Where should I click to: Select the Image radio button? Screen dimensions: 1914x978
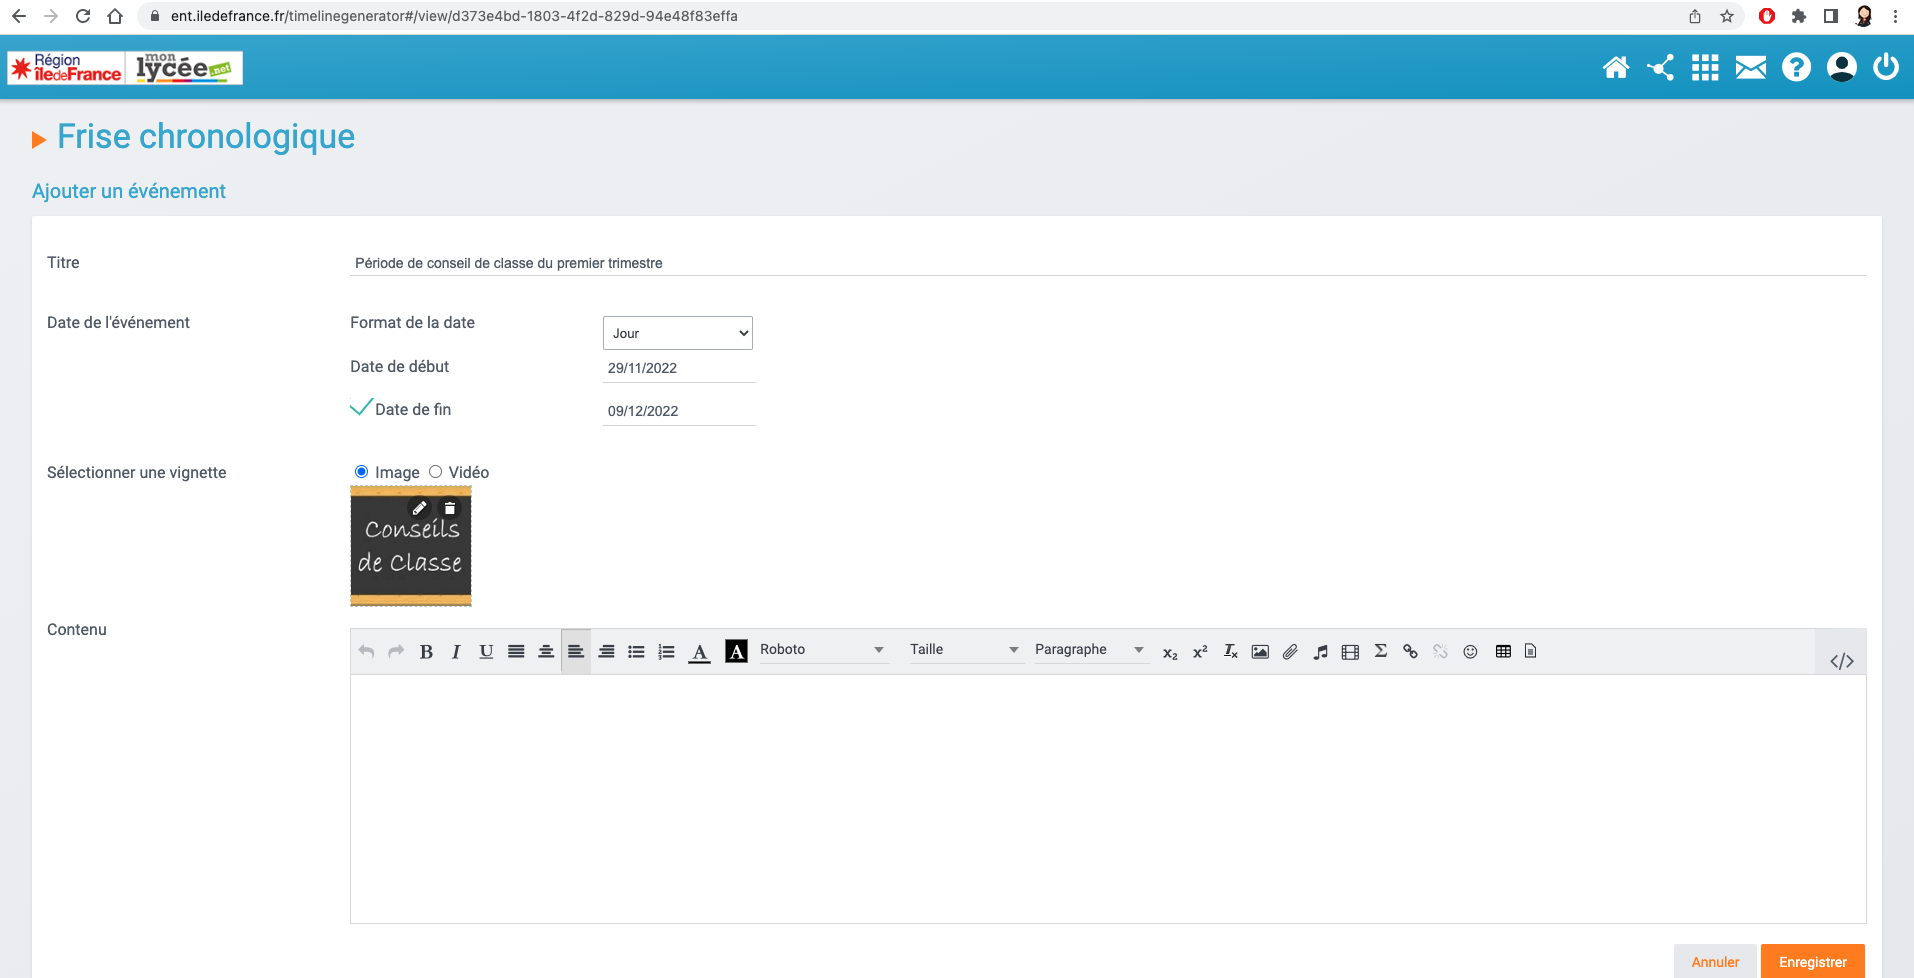pos(361,472)
